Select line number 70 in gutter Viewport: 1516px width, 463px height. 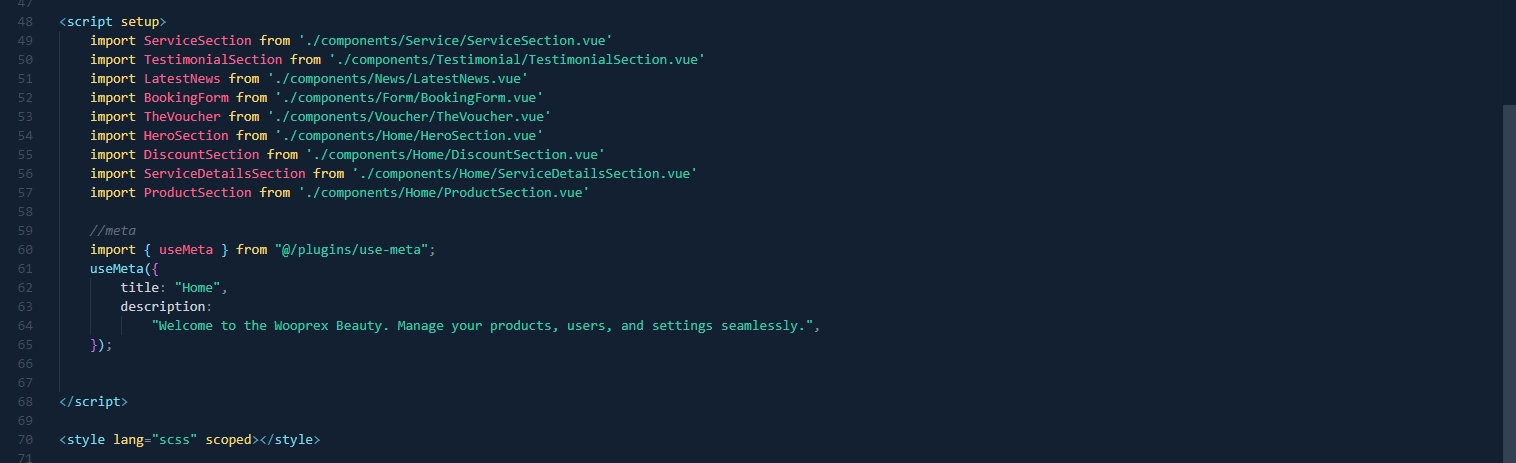tap(25, 439)
